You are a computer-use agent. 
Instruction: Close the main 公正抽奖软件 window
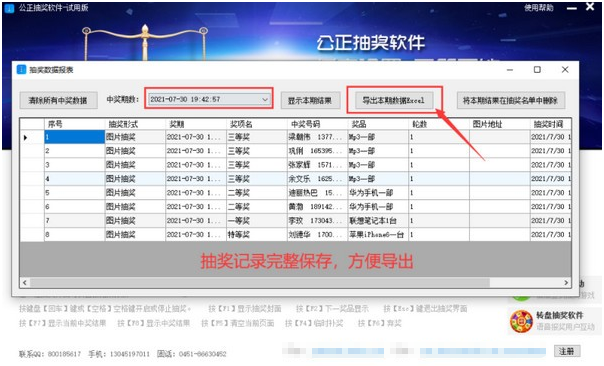point(590,7)
